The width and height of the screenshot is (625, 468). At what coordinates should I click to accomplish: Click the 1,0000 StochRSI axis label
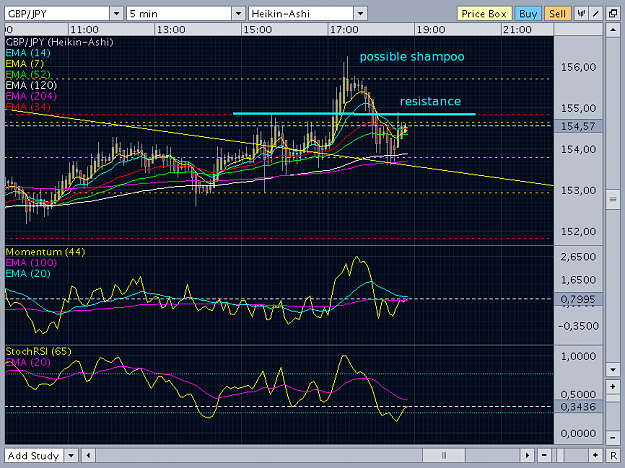coord(578,356)
